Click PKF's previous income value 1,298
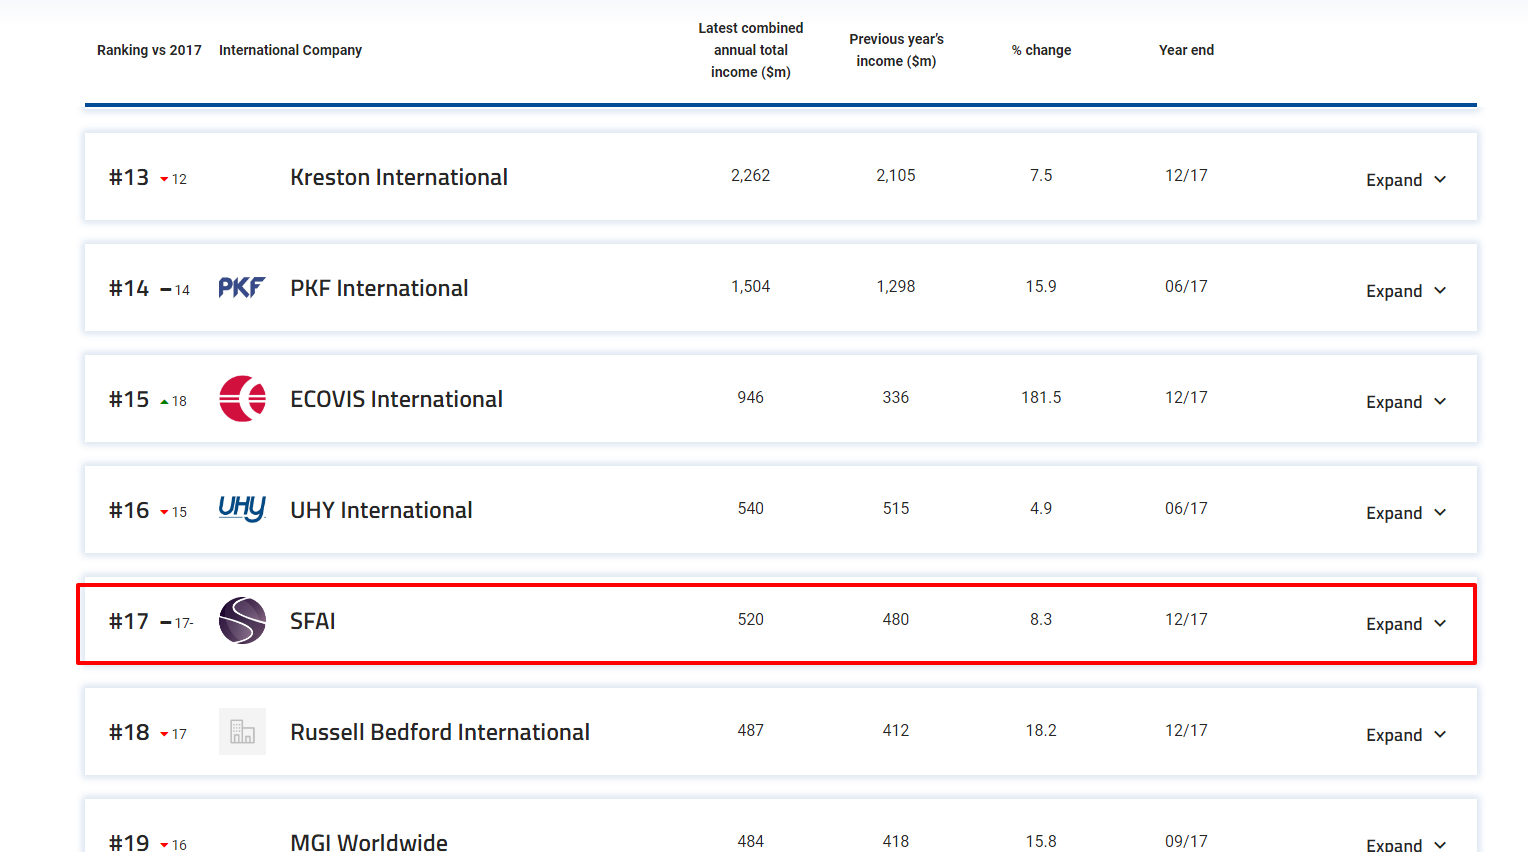The image size is (1528, 852). (x=896, y=287)
